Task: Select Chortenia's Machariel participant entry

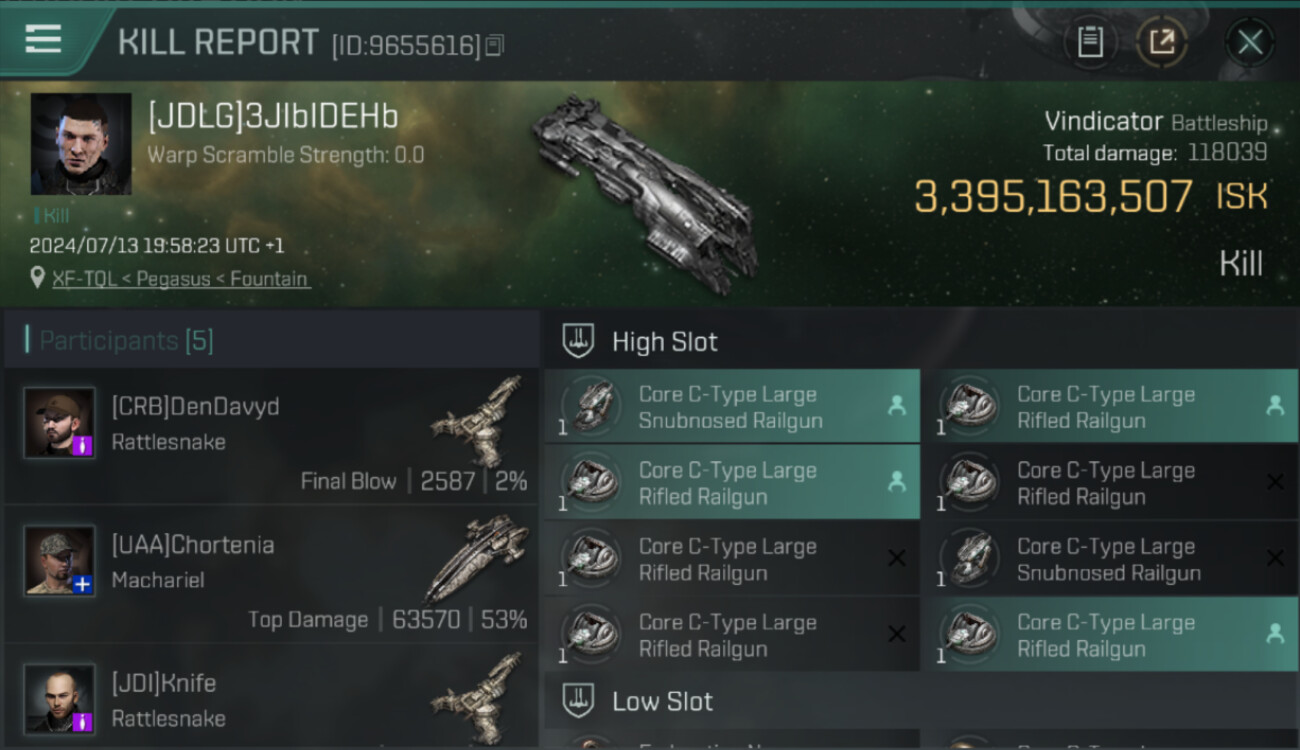Action: [271, 575]
